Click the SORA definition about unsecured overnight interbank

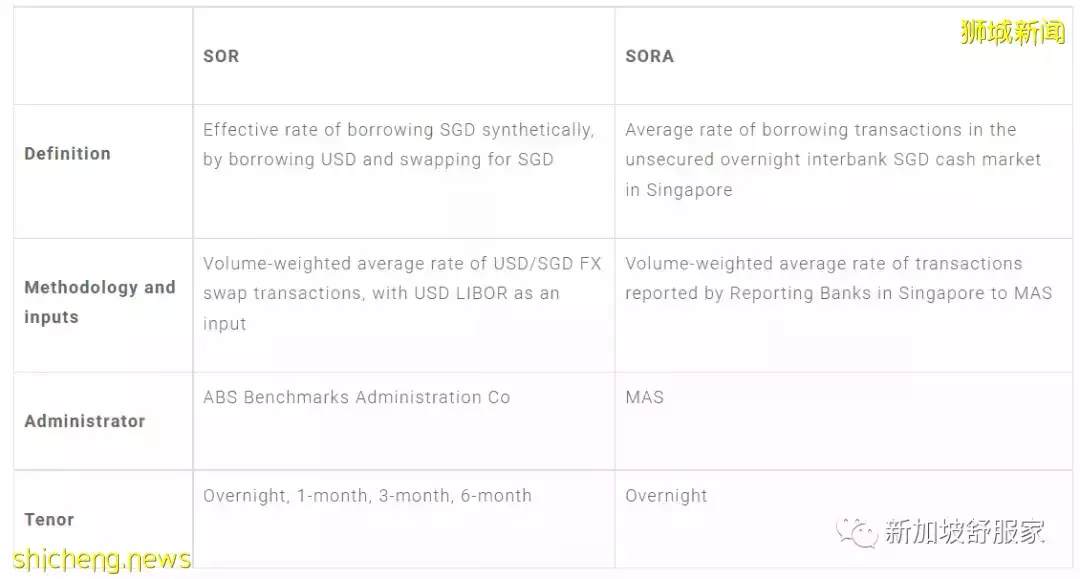coord(833,160)
